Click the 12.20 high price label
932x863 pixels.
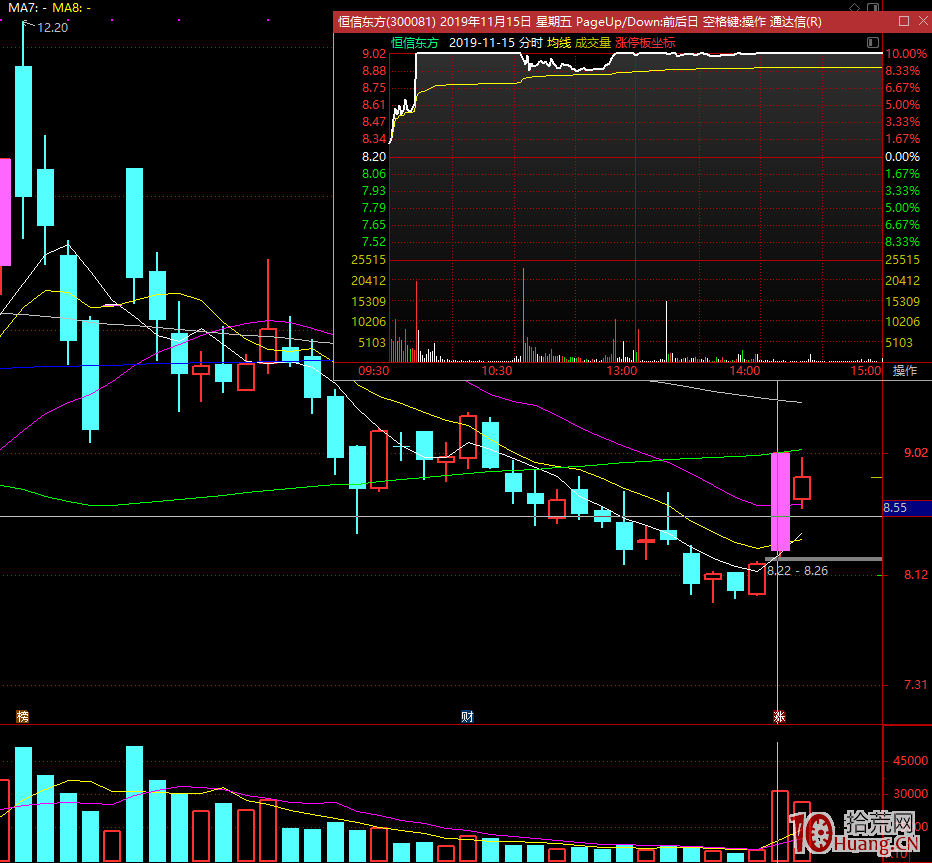52,27
